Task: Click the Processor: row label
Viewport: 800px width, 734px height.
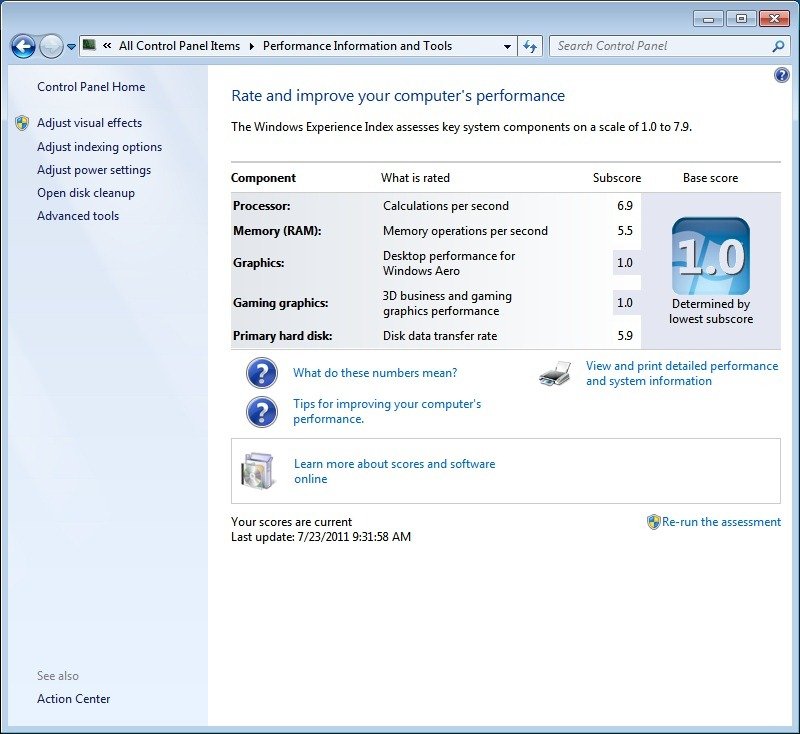Action: pyautogui.click(x=262, y=206)
